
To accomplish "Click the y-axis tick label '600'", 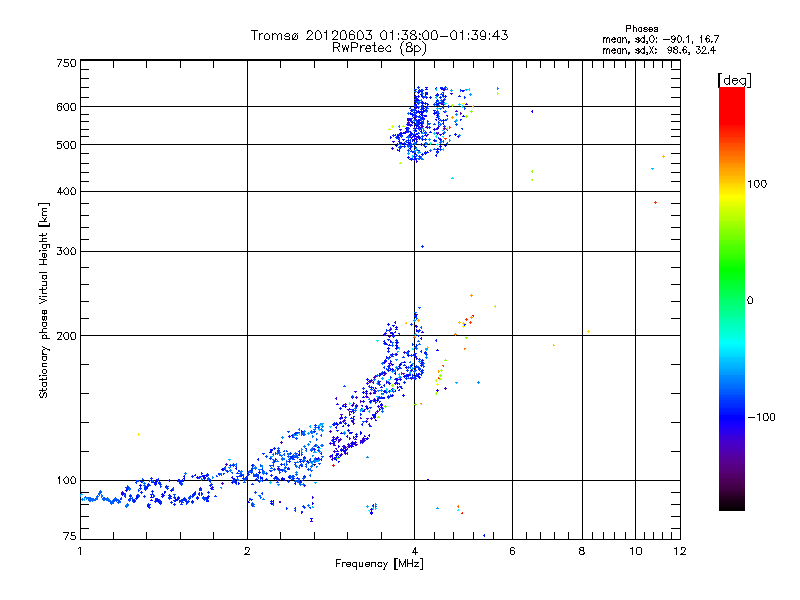I will click(66, 107).
